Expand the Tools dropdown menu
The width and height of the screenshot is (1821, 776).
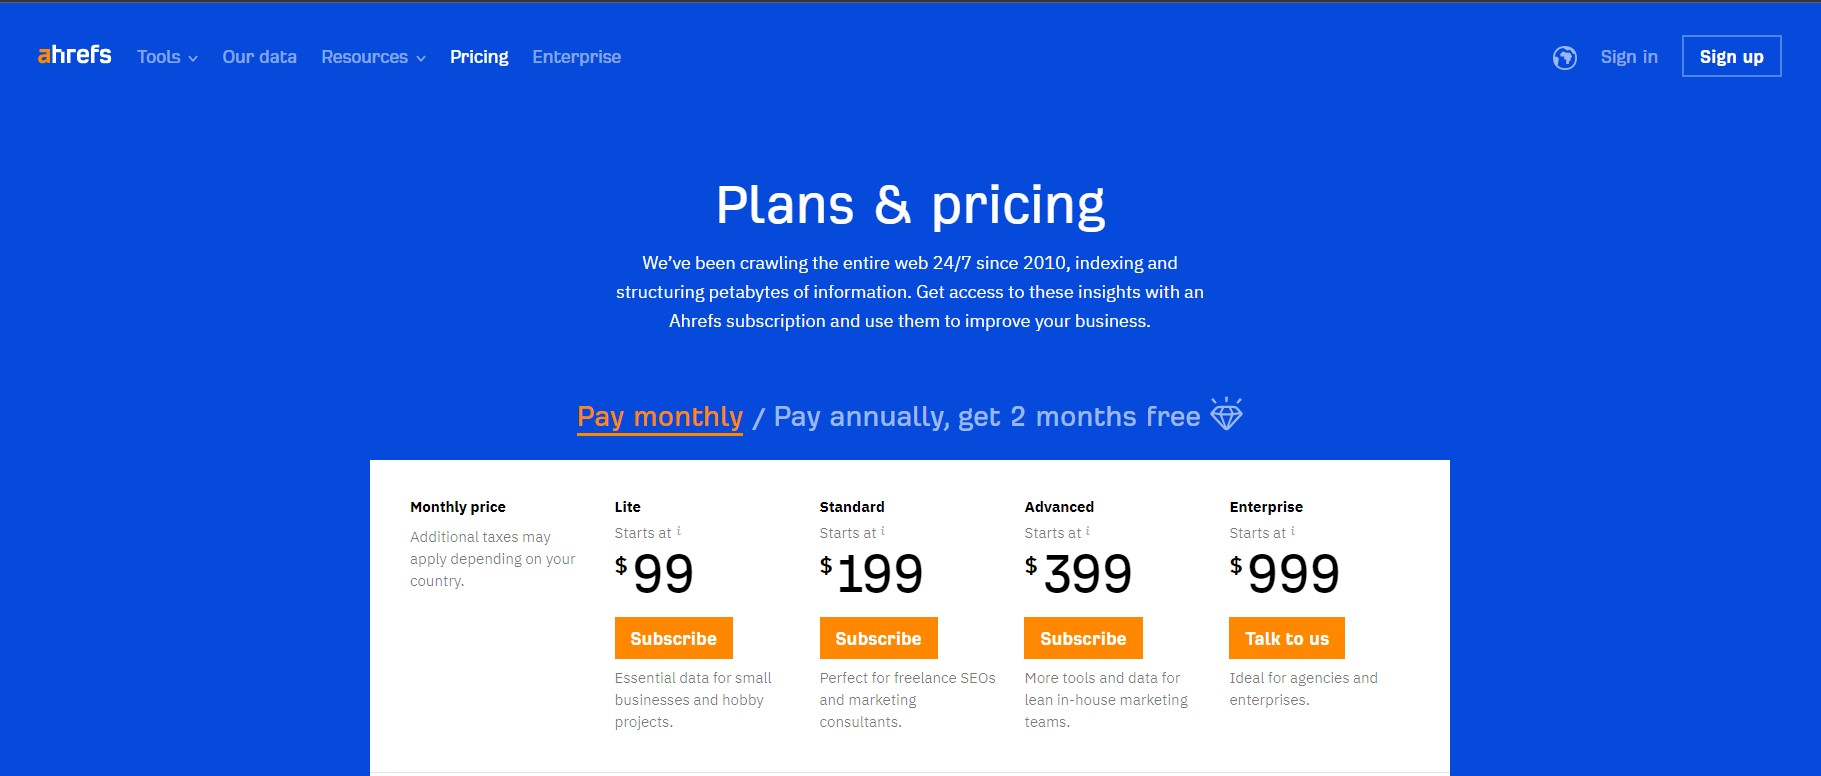(x=167, y=57)
